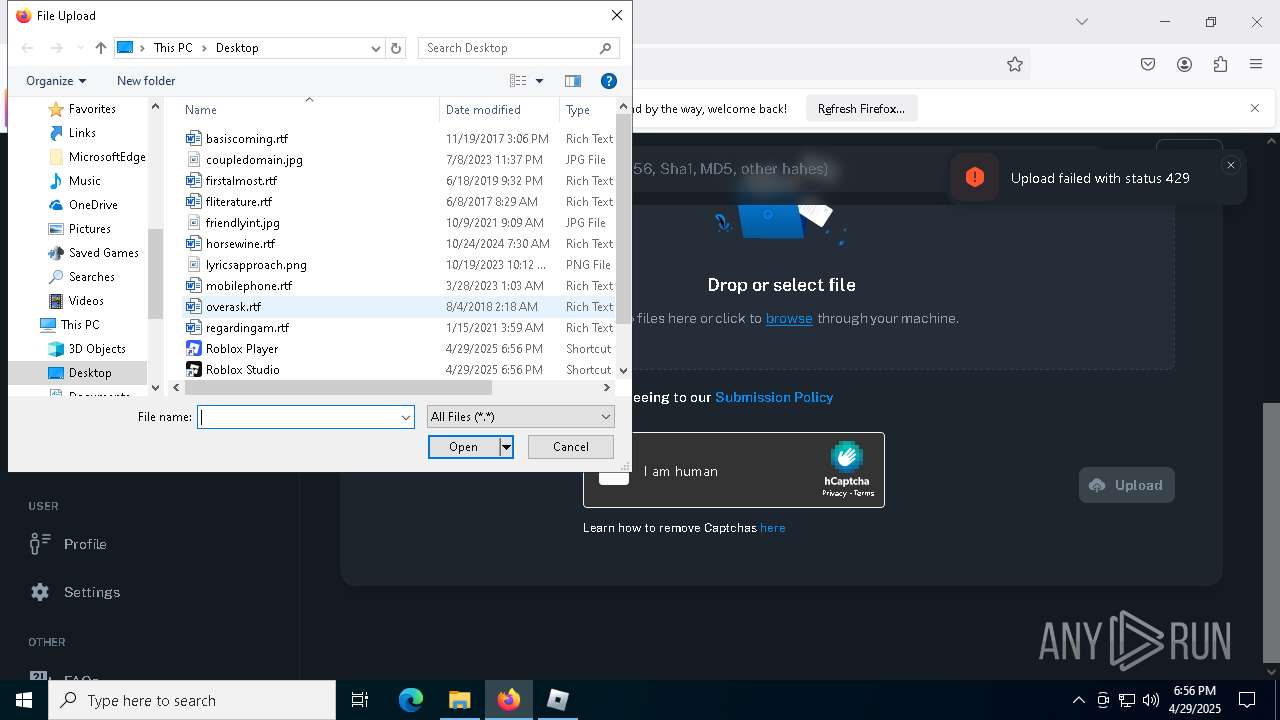Click the file list horizontal scrollbar
Viewport: 1280px width, 720px height.
click(x=338, y=388)
